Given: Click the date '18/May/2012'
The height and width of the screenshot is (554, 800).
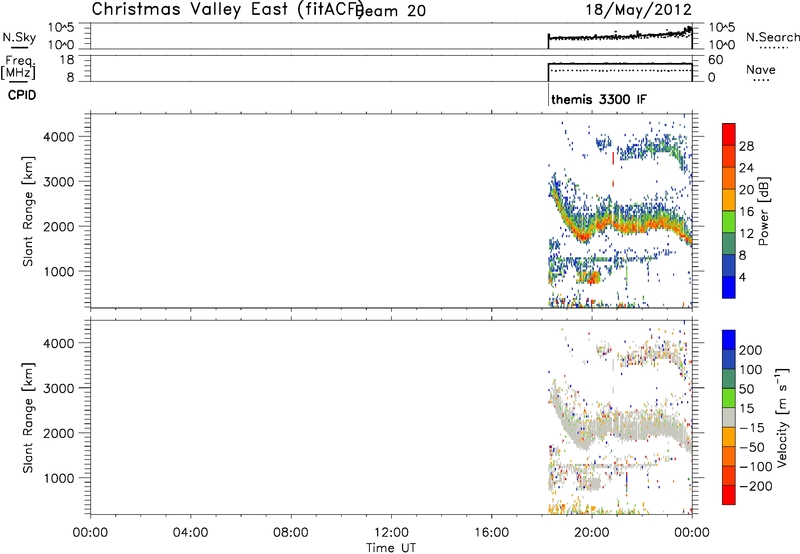Looking at the screenshot, I should click(x=638, y=10).
